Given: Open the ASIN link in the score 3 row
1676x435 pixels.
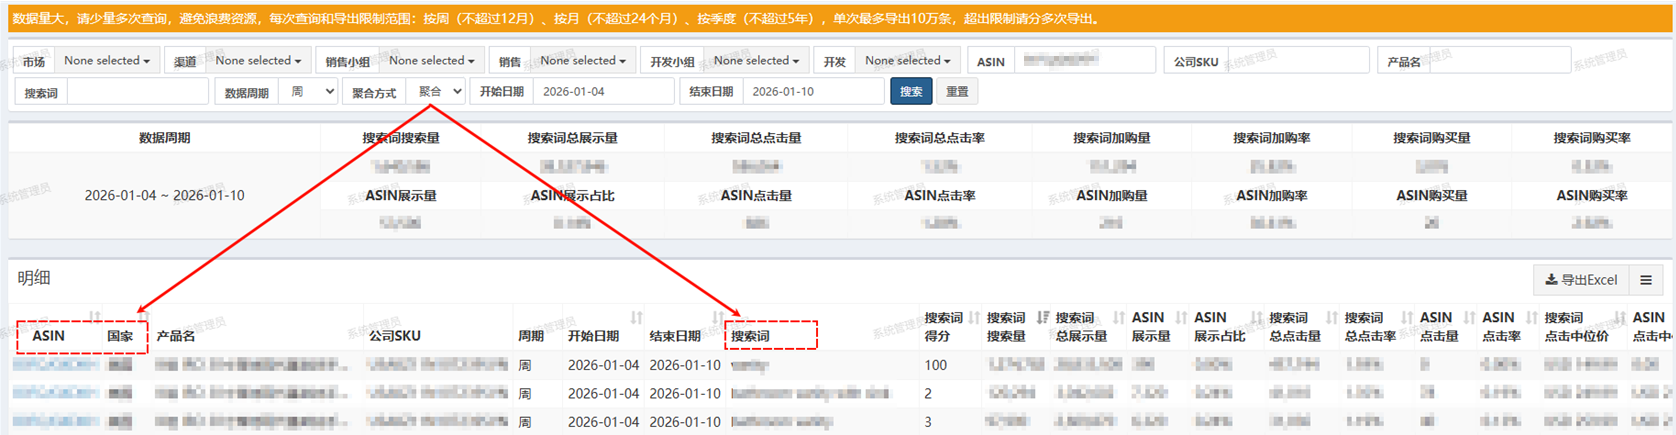Looking at the screenshot, I should pos(55,422).
